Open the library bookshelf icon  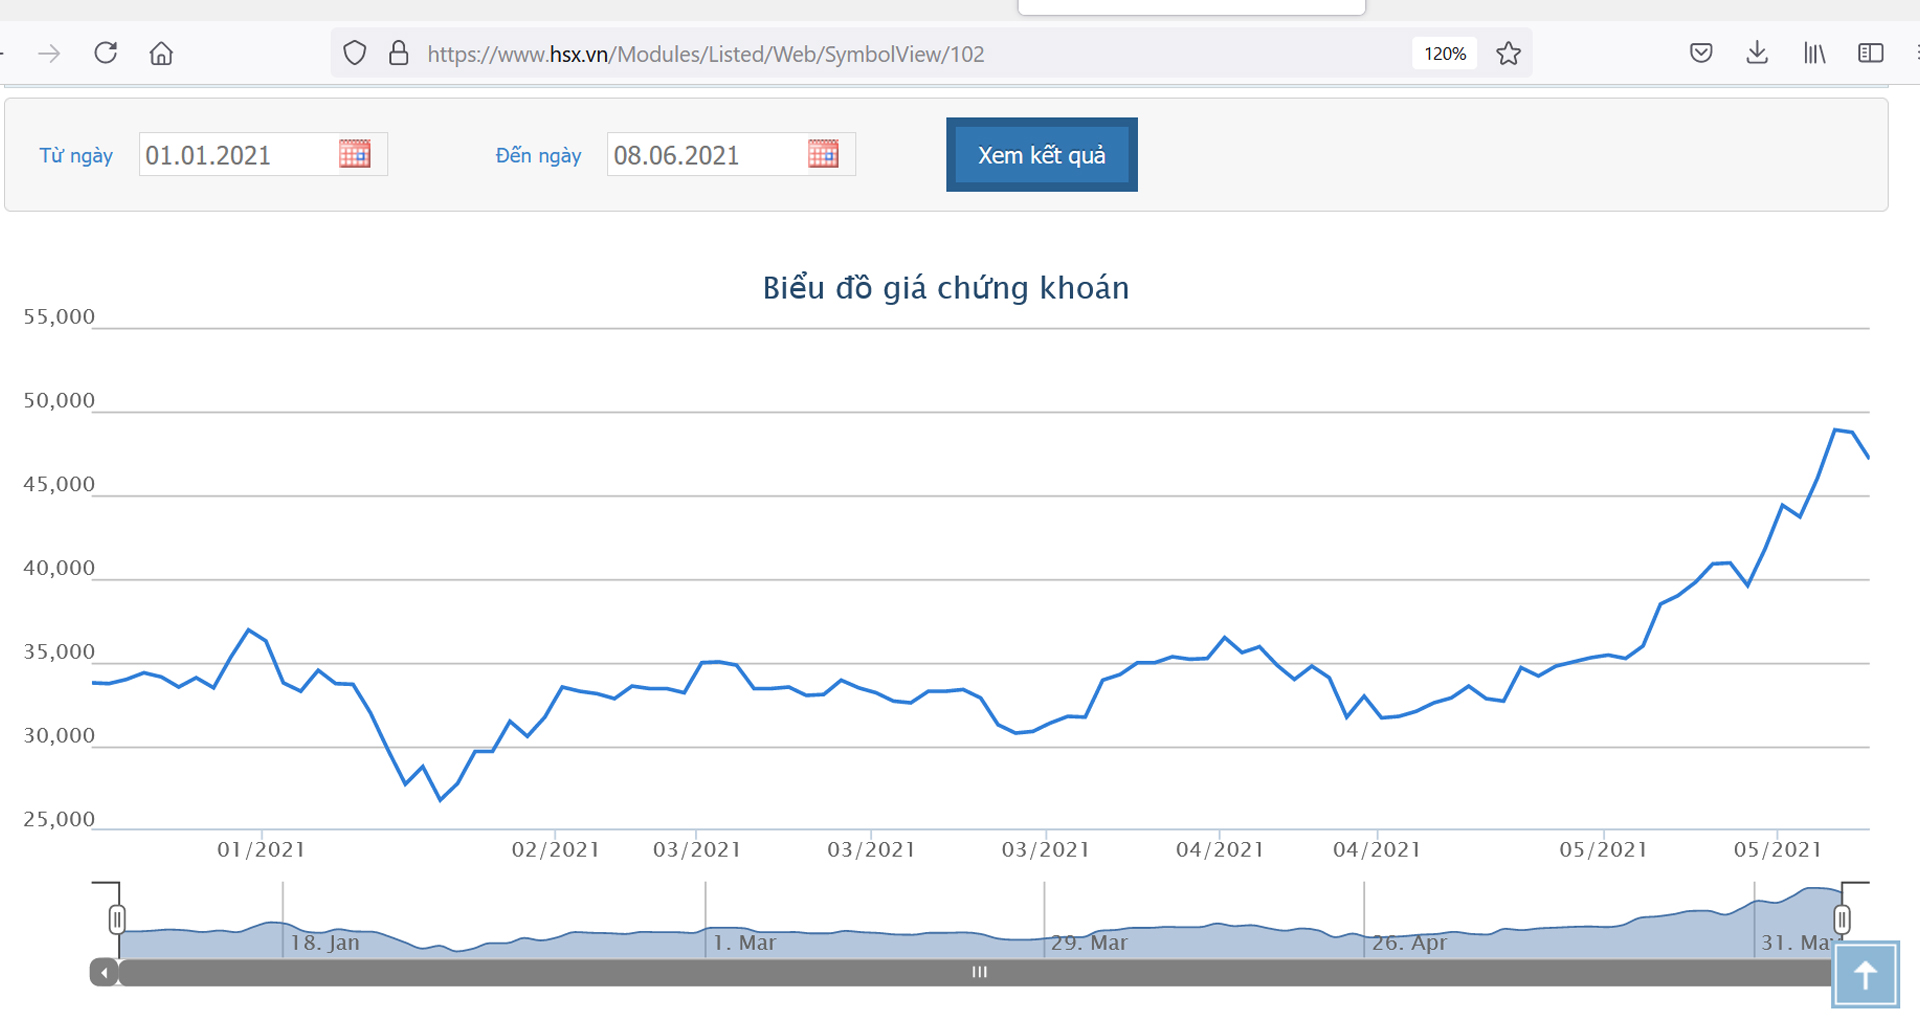(1813, 53)
